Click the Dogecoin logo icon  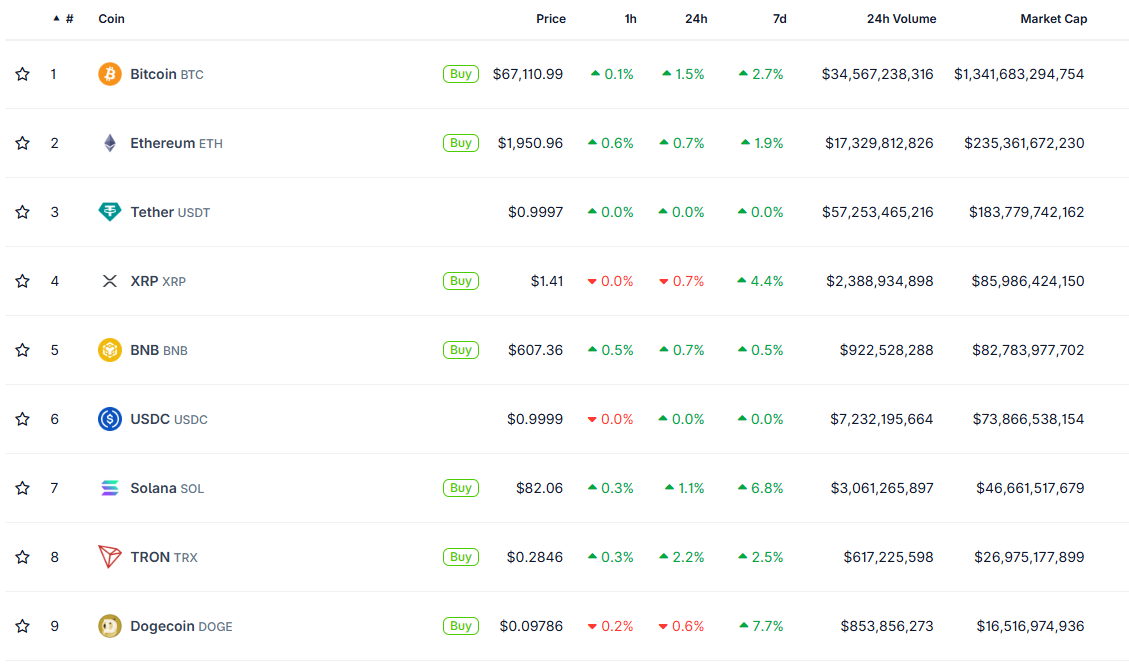pyautogui.click(x=110, y=626)
